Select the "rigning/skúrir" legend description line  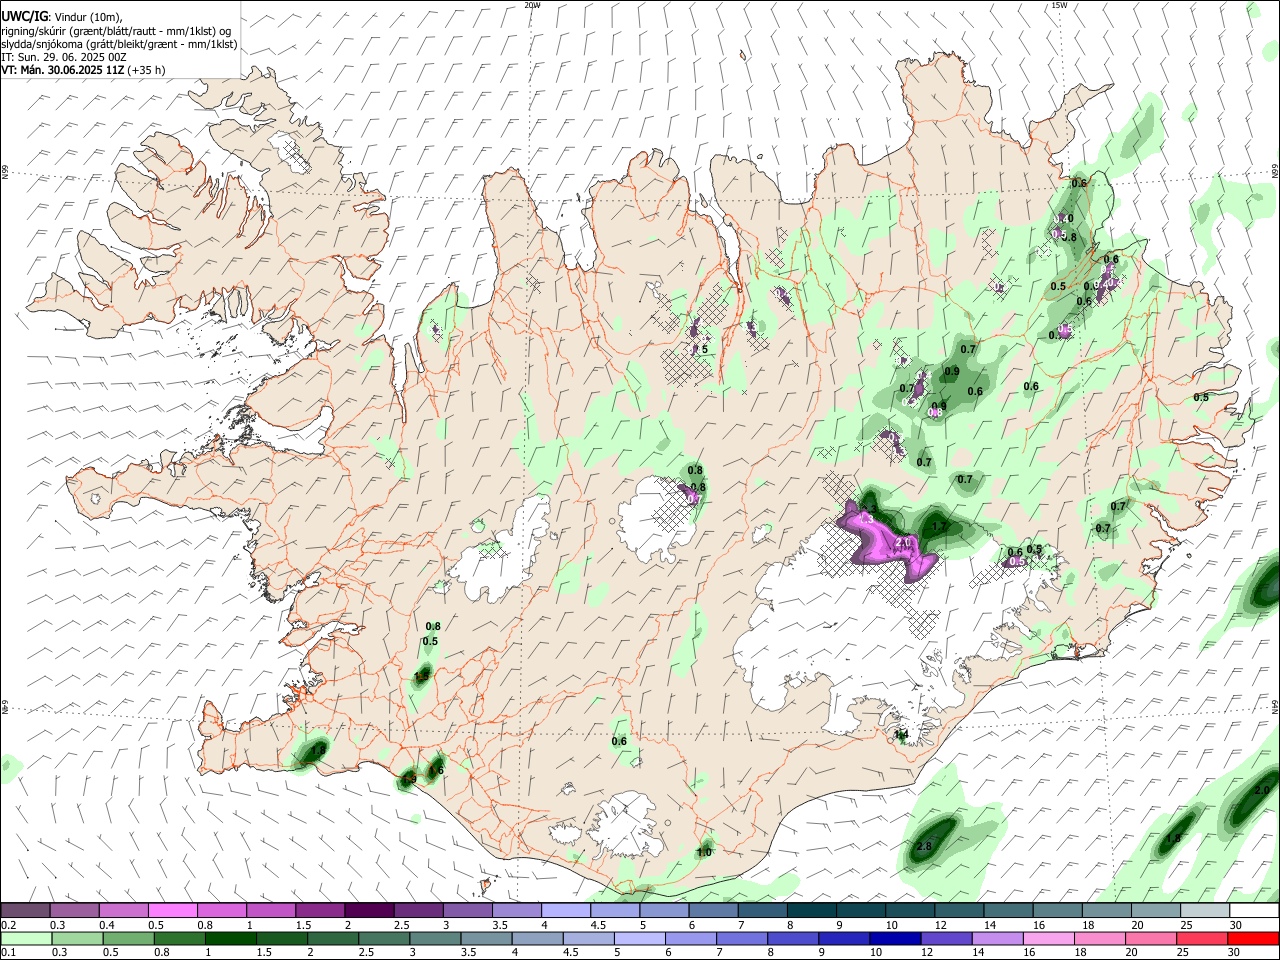[116, 31]
